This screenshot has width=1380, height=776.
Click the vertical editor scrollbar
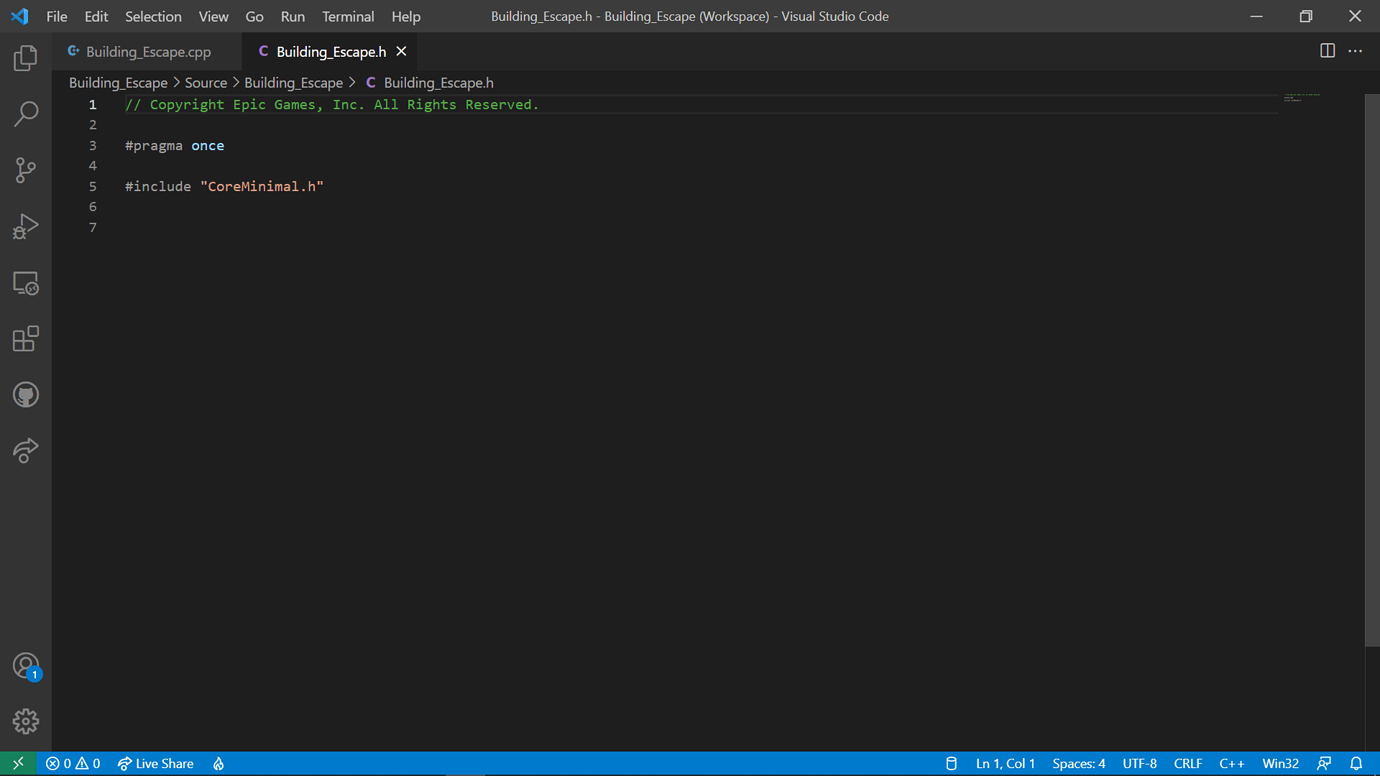point(1372,370)
